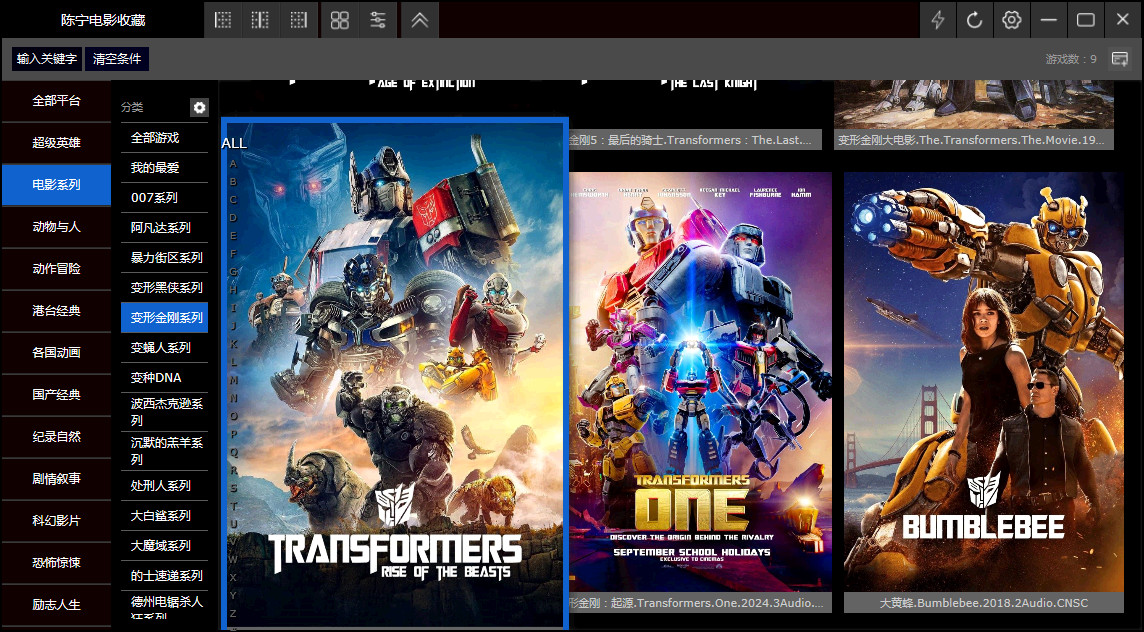Open the filter sliders icon

point(378,20)
